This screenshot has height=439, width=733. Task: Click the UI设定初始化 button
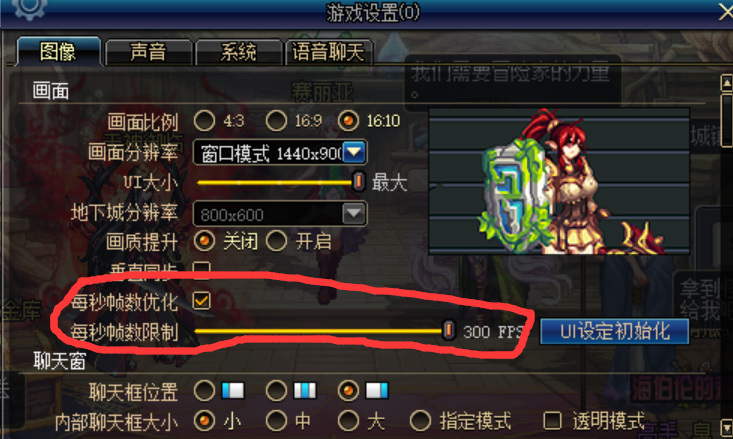click(614, 331)
